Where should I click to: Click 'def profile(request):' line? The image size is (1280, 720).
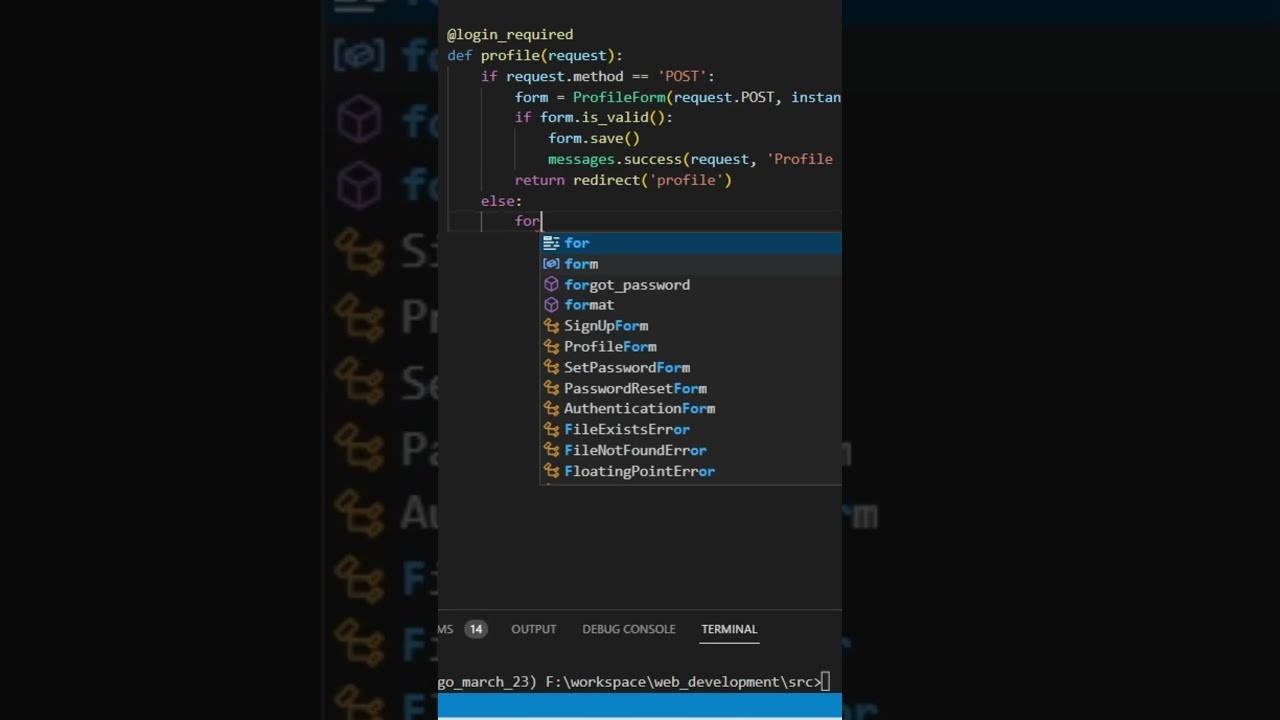(x=535, y=56)
